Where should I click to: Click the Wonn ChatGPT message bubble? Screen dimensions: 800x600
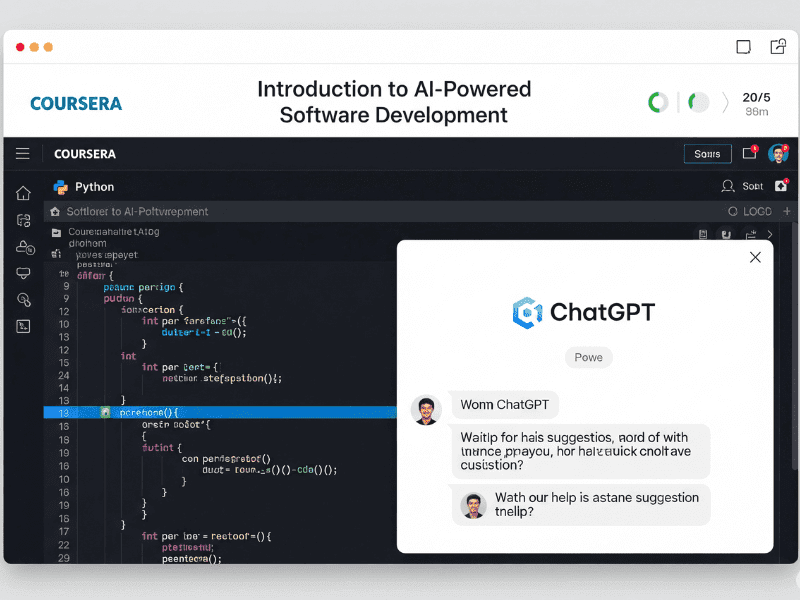point(504,405)
